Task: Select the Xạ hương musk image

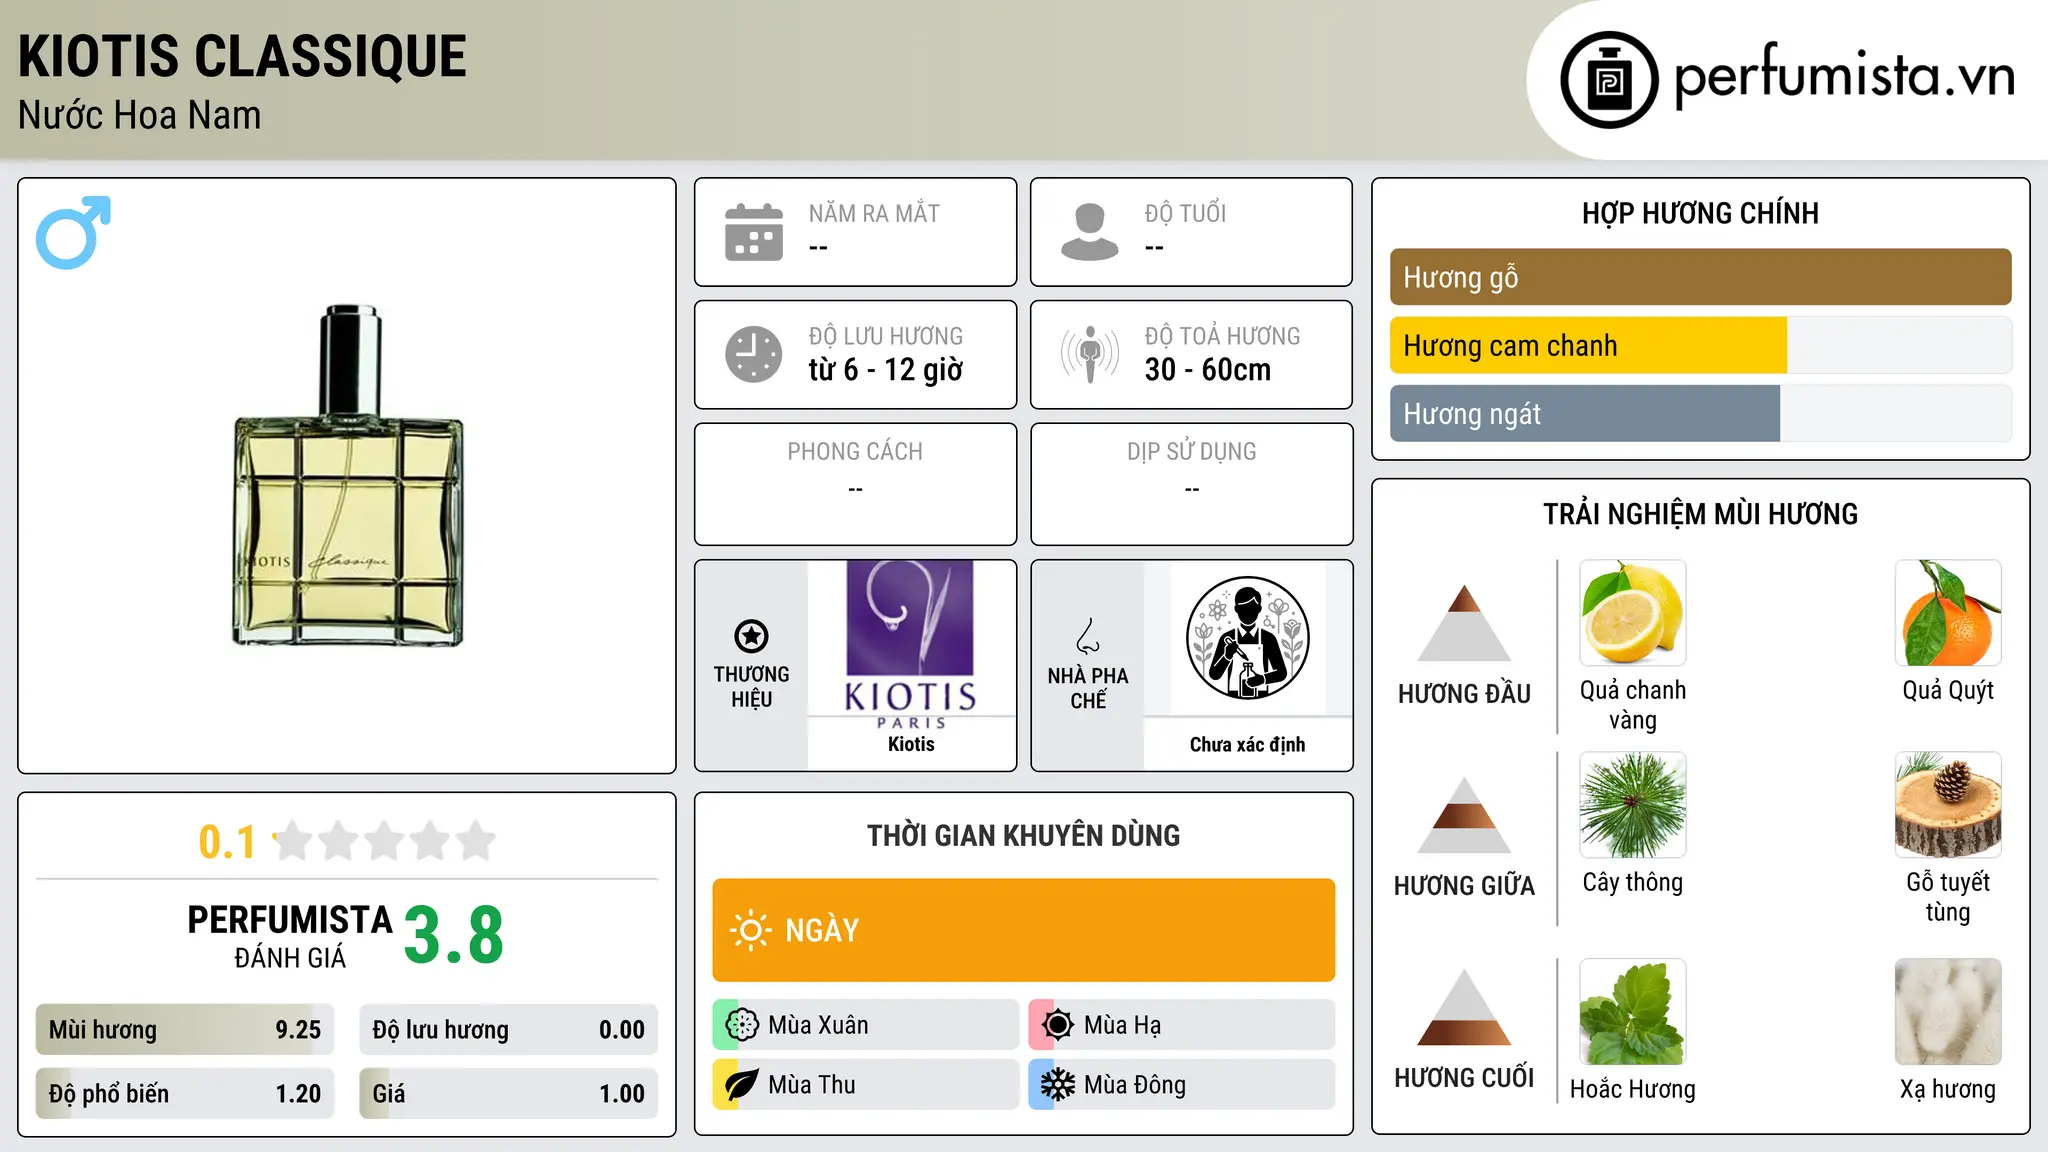Action: (x=1948, y=1012)
